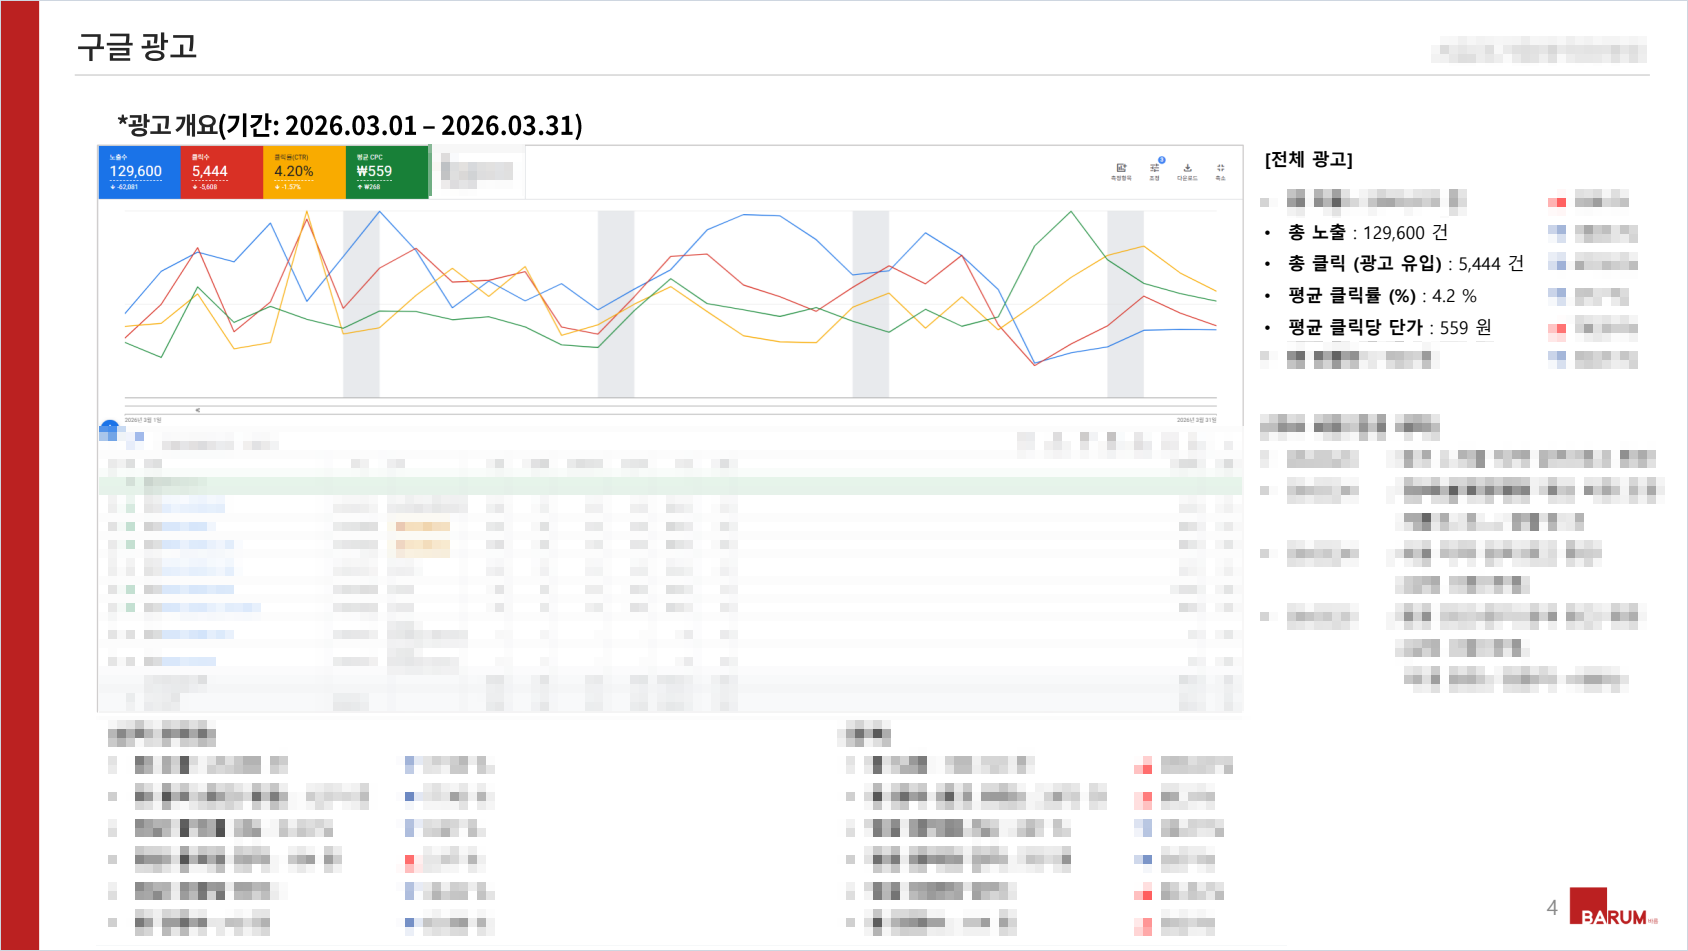Select the 총 클릭 5,444 건 bullet

pyautogui.click(x=1405, y=264)
